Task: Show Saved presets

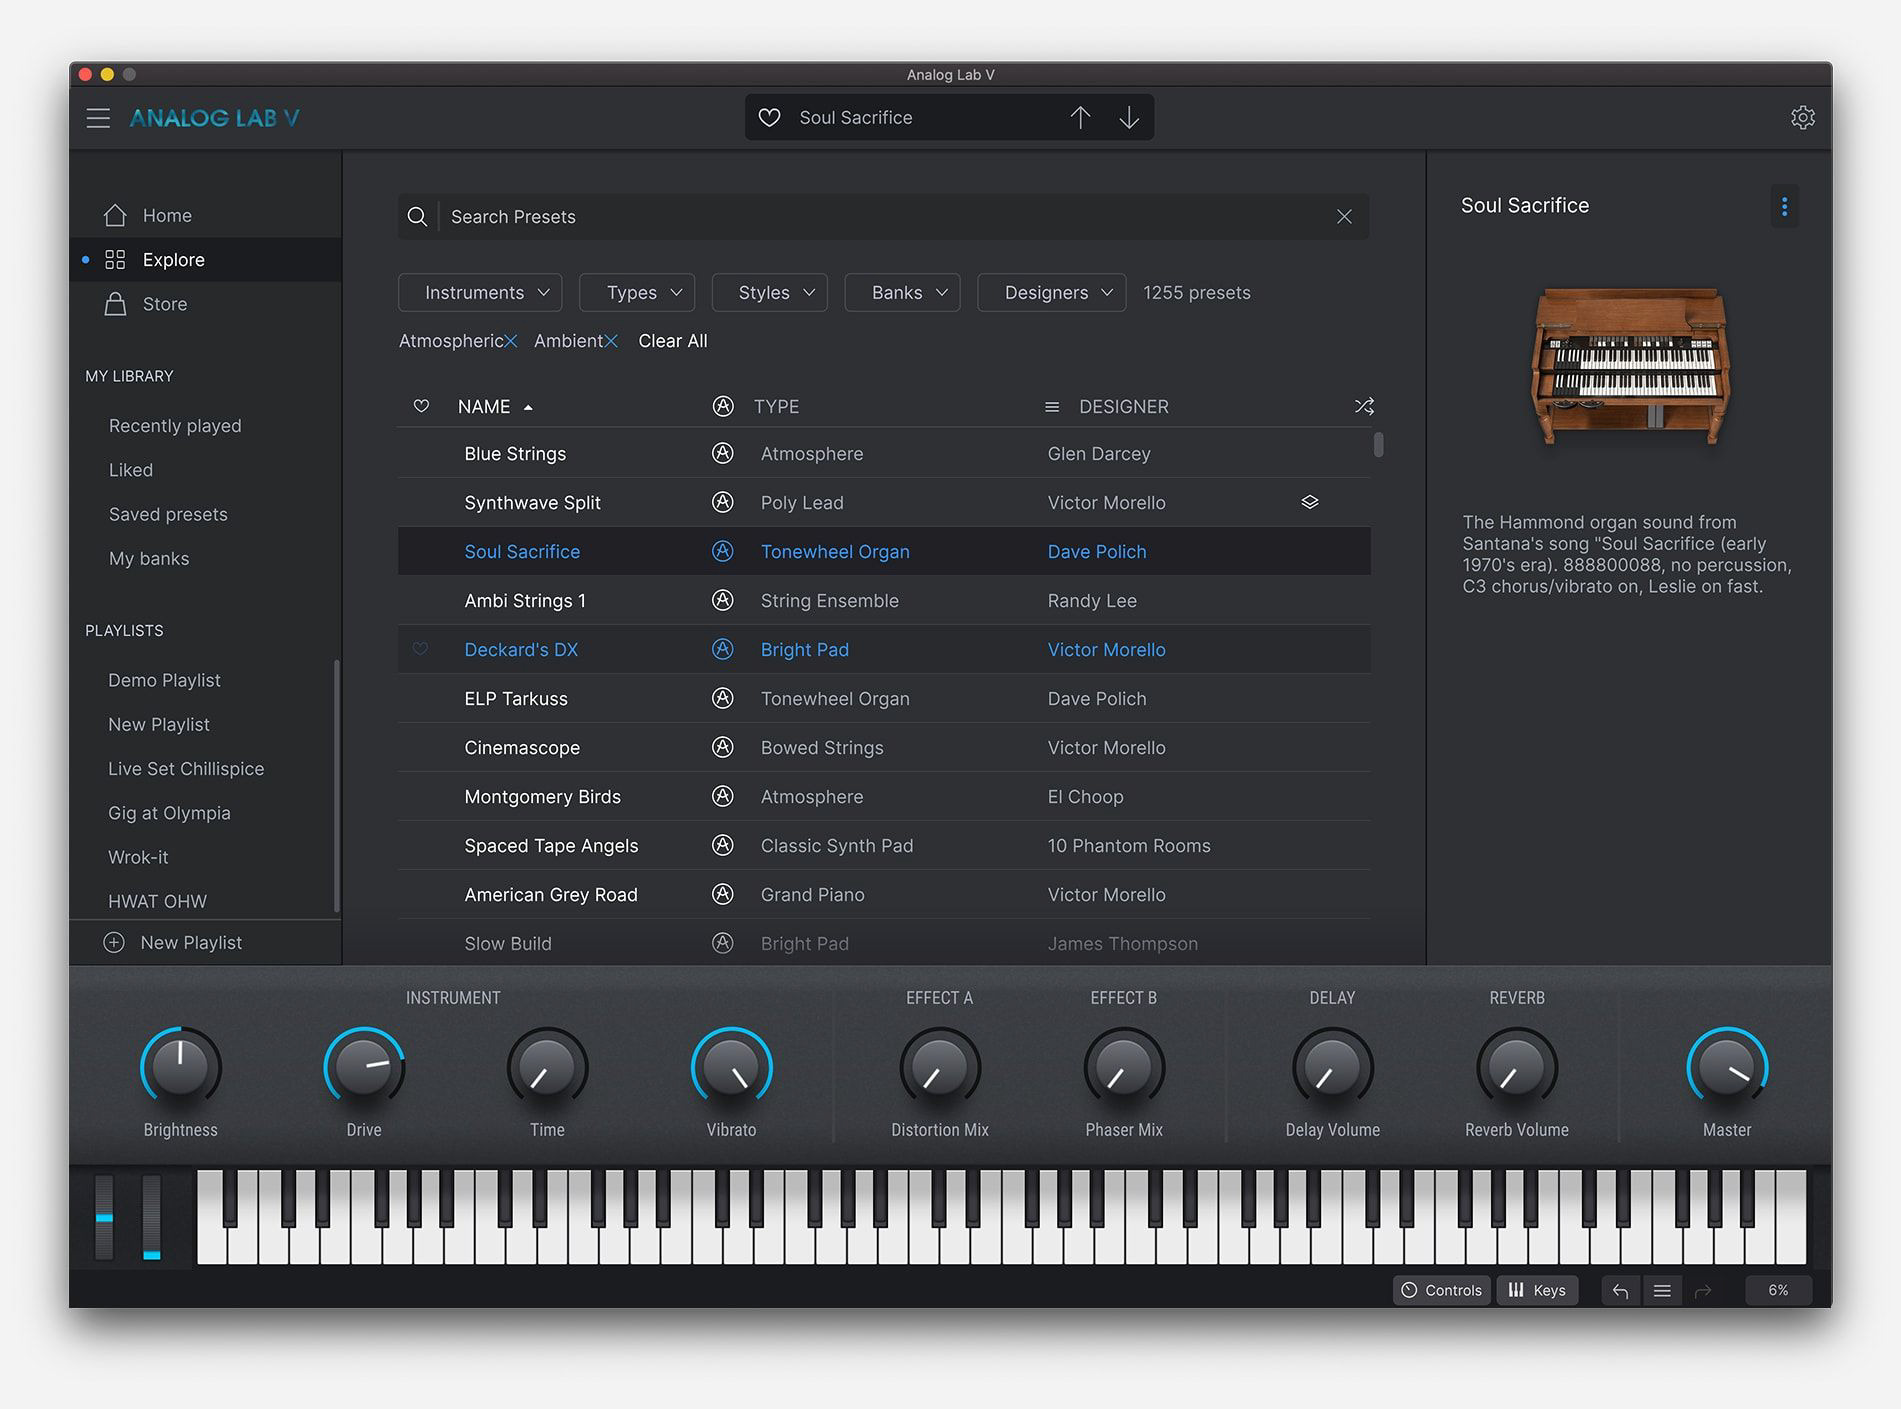Action: pos(168,514)
